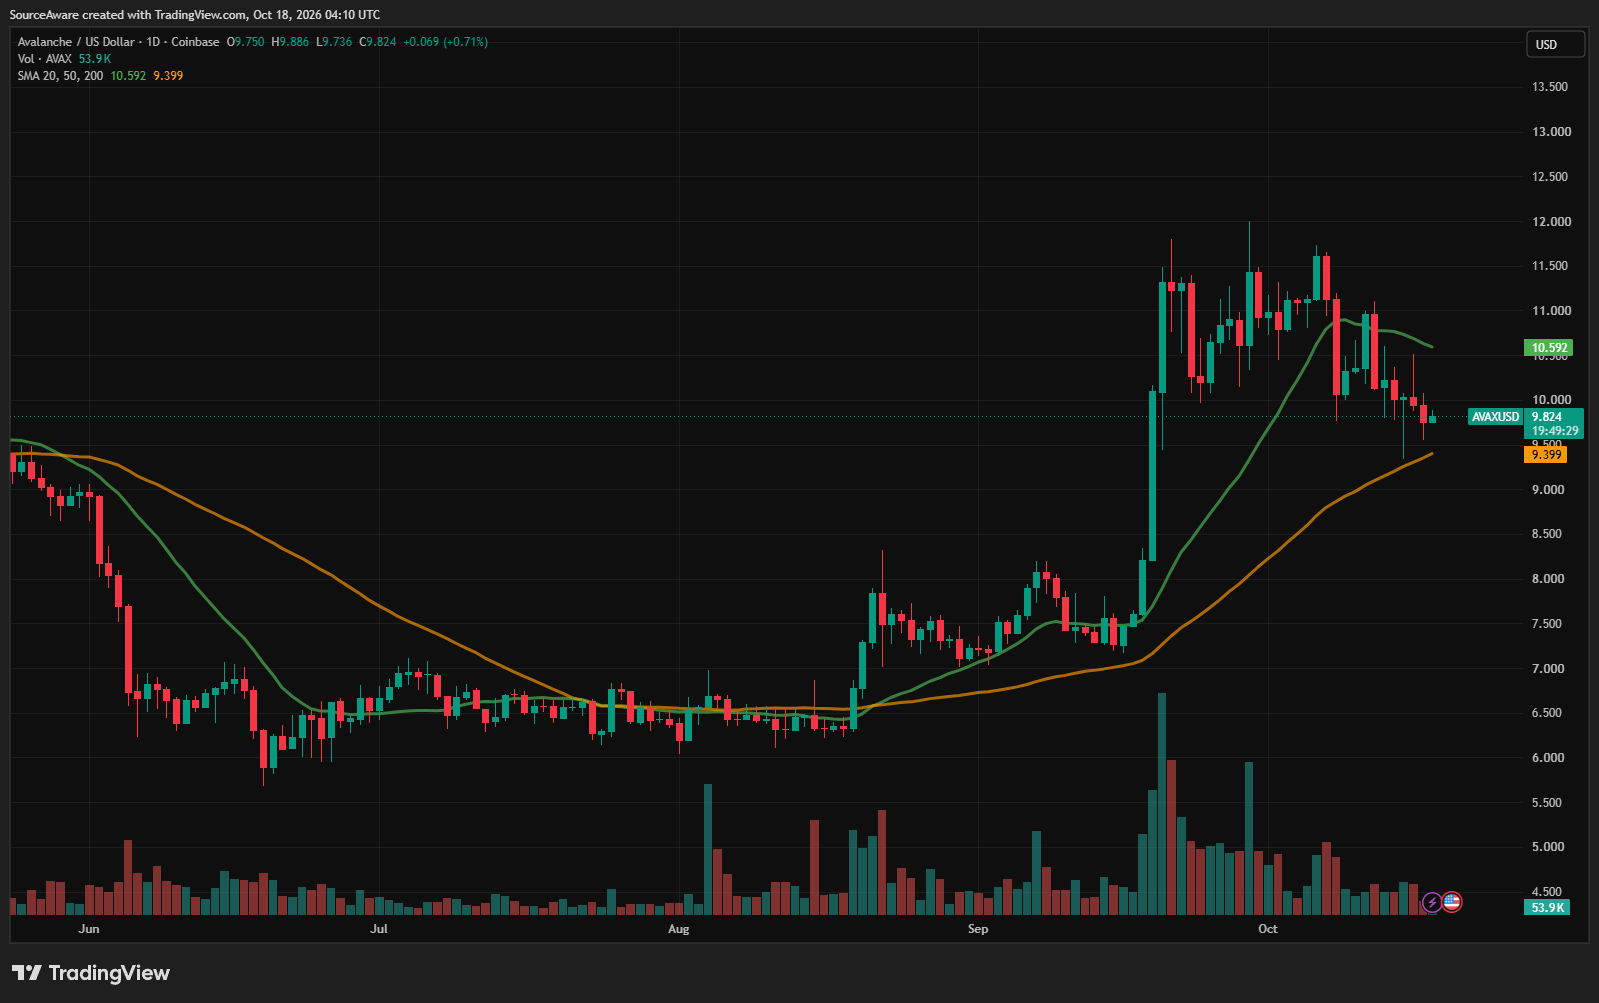
Task: Click the 9.824 current price label
Action: [1547, 417]
